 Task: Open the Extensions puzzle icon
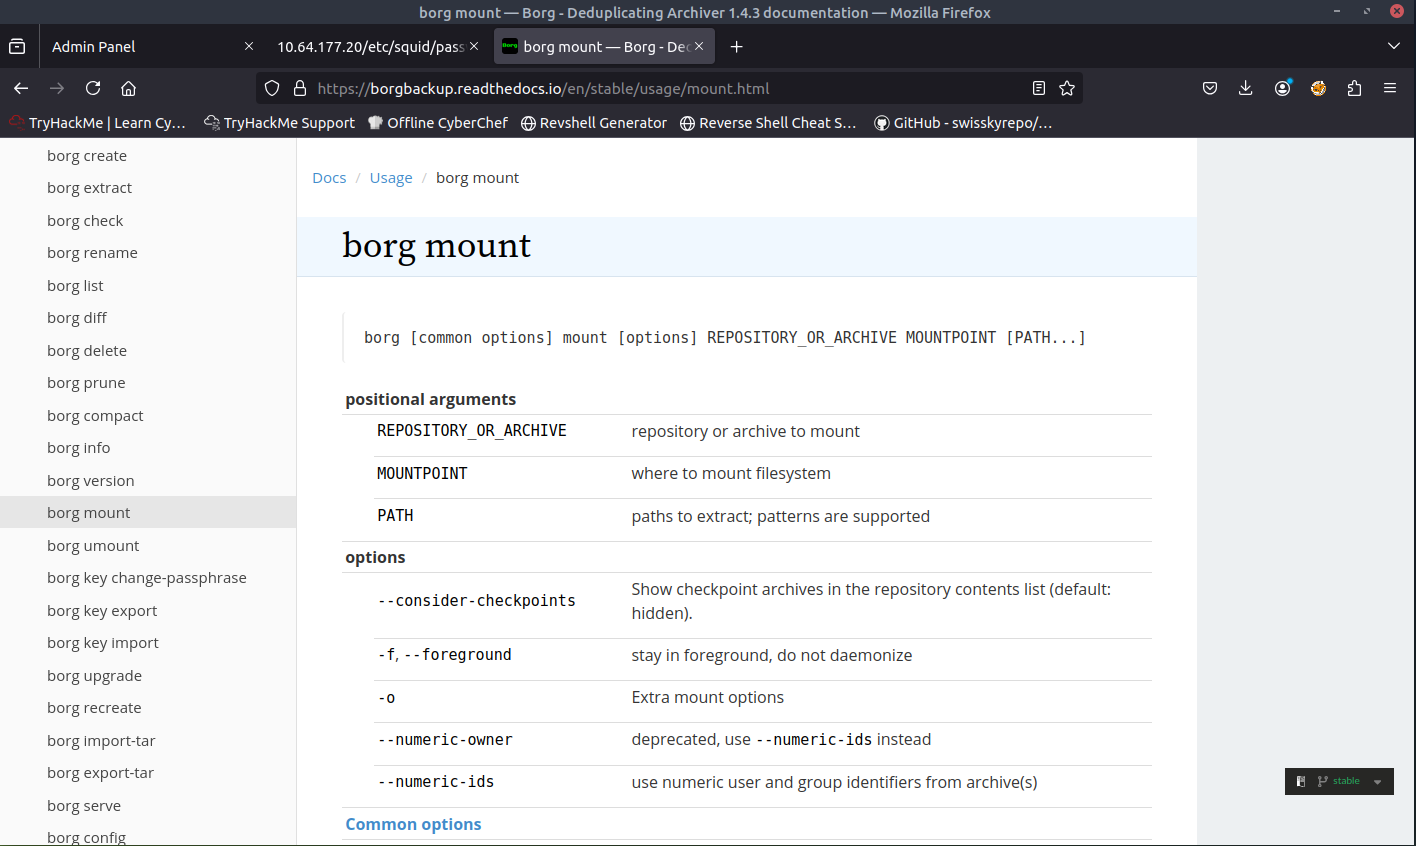pyautogui.click(x=1354, y=88)
